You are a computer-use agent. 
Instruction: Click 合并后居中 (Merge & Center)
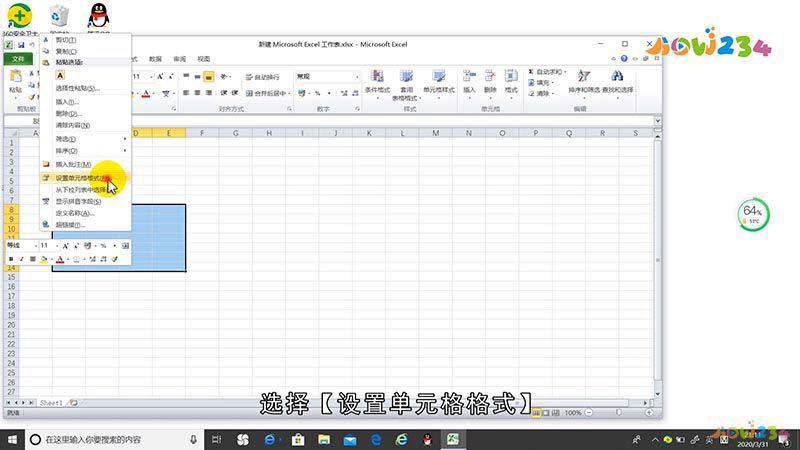coord(267,93)
